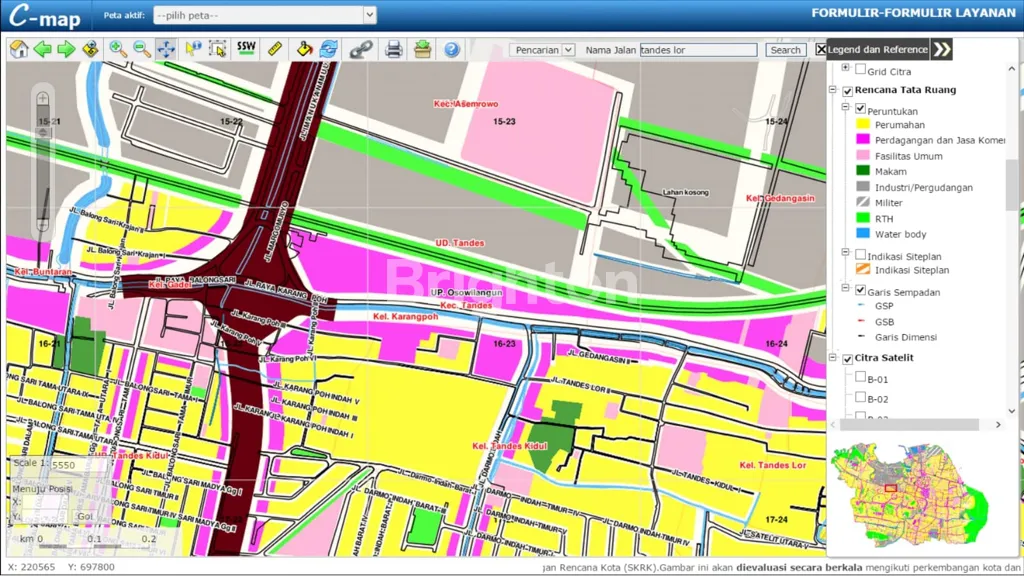Click the Legend dan Reference tab
Screen dimensions: 1024x576
(x=877, y=49)
